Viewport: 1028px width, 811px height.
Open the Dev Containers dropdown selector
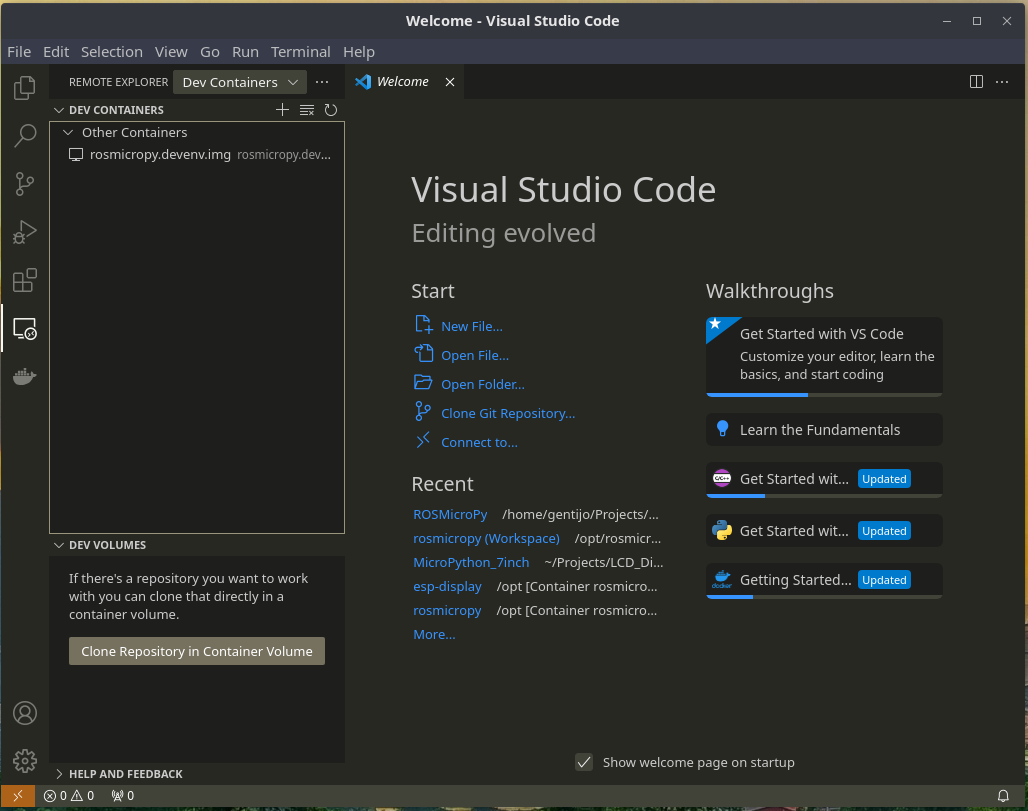click(240, 82)
